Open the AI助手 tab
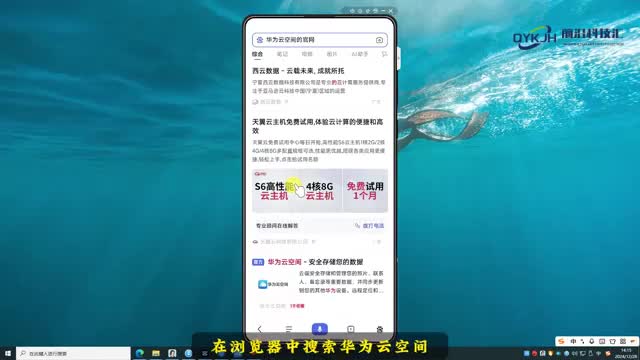The width and height of the screenshot is (640, 360). coord(360,54)
